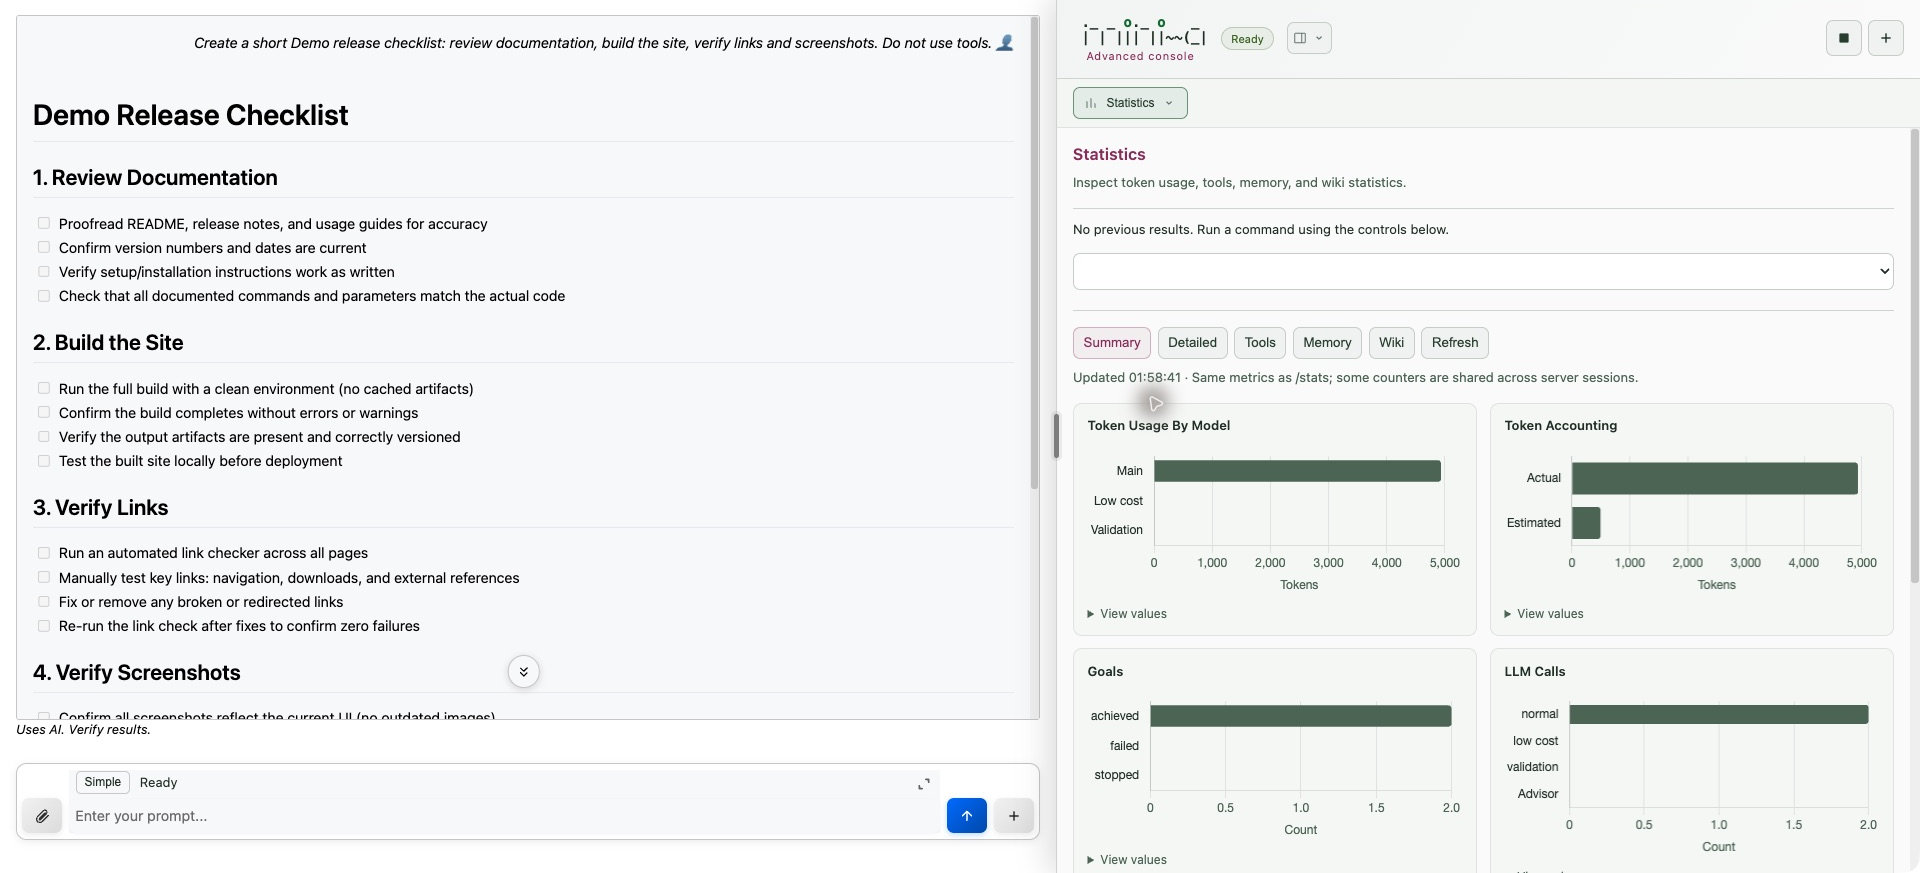The image size is (1920, 873).
Task: Open the Wiki statistics tab
Action: tap(1392, 343)
